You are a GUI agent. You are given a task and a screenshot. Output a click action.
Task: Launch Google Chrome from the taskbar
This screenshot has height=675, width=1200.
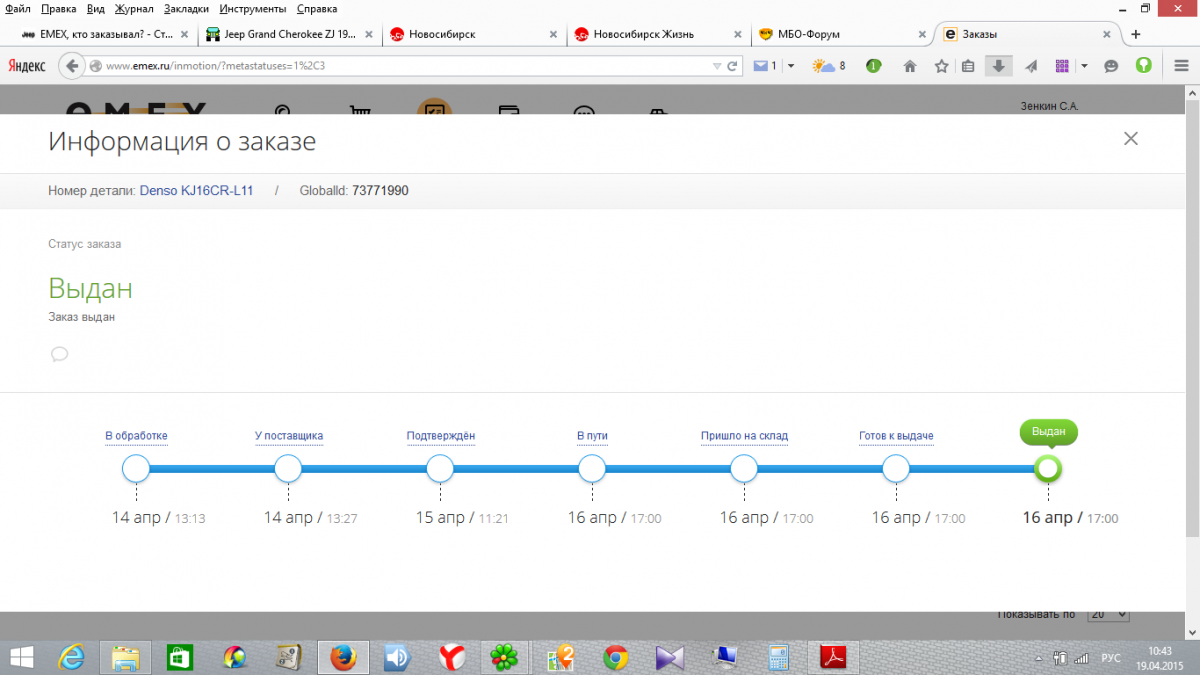point(615,657)
